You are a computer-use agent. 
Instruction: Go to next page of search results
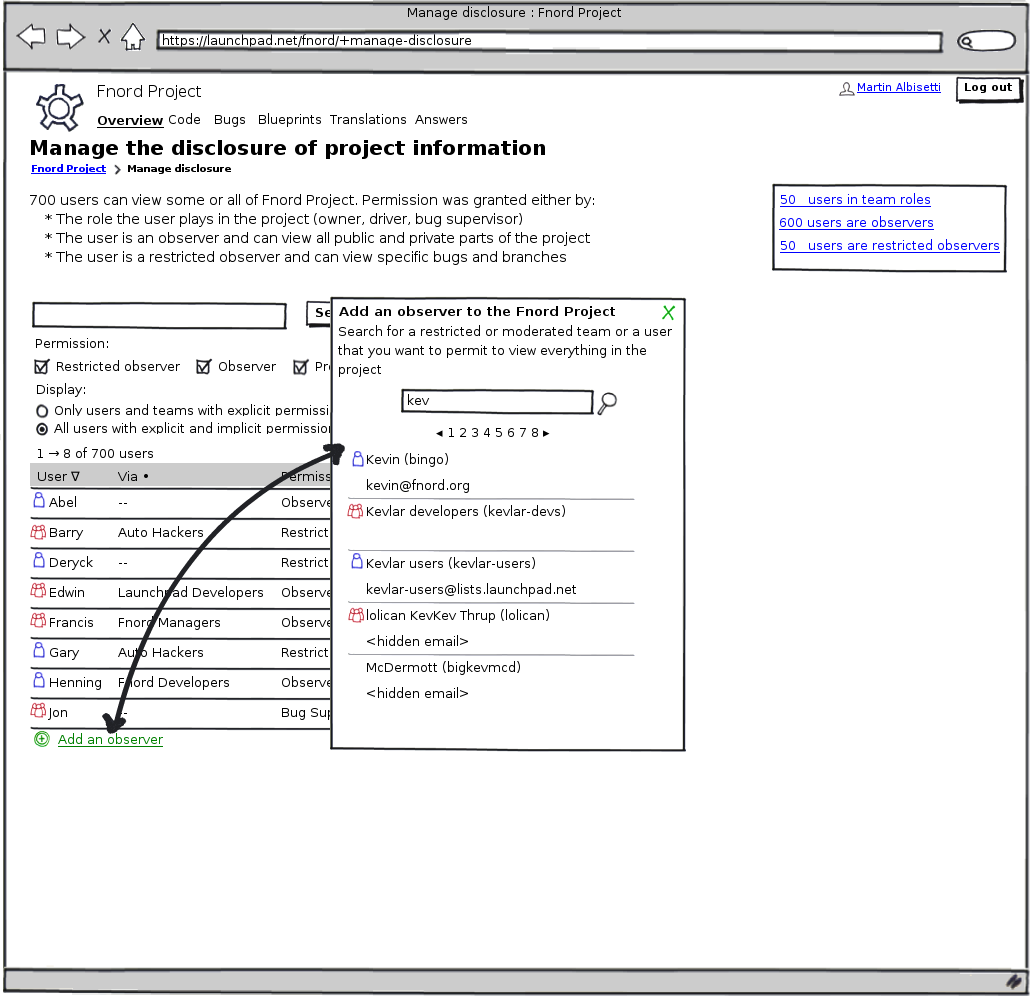(546, 433)
